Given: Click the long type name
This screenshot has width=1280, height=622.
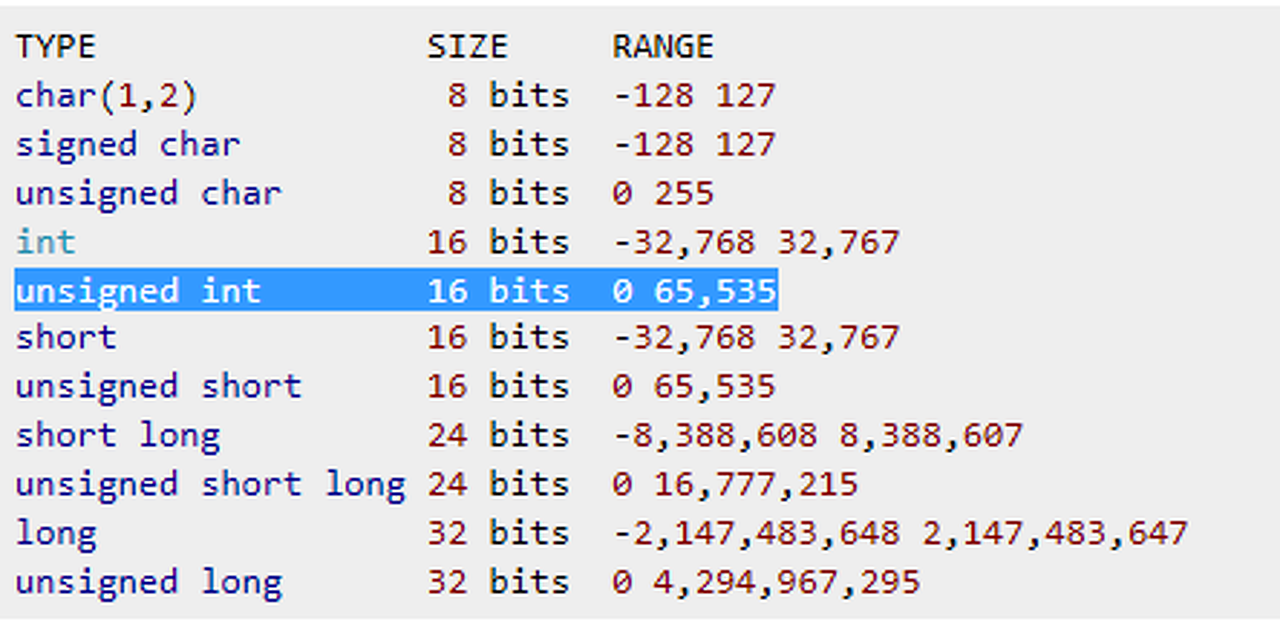Looking at the screenshot, I should click(x=56, y=533).
